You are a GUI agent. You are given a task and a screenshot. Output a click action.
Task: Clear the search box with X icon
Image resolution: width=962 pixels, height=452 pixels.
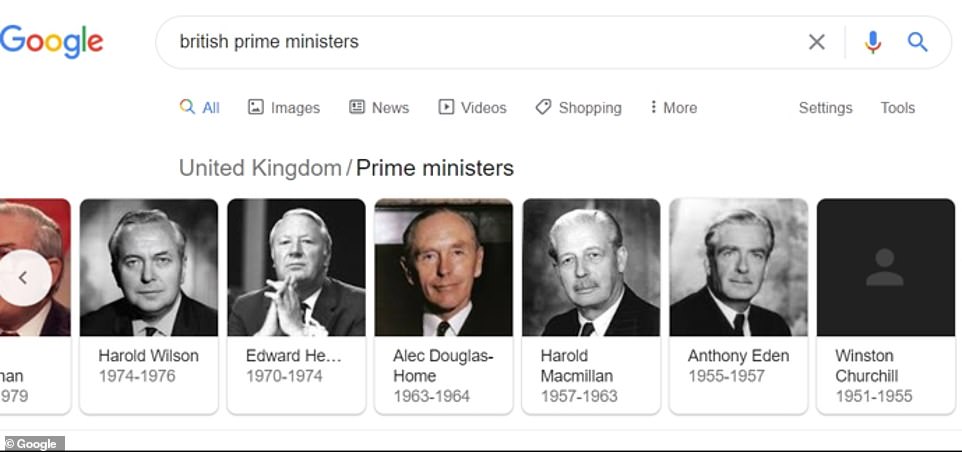click(817, 42)
